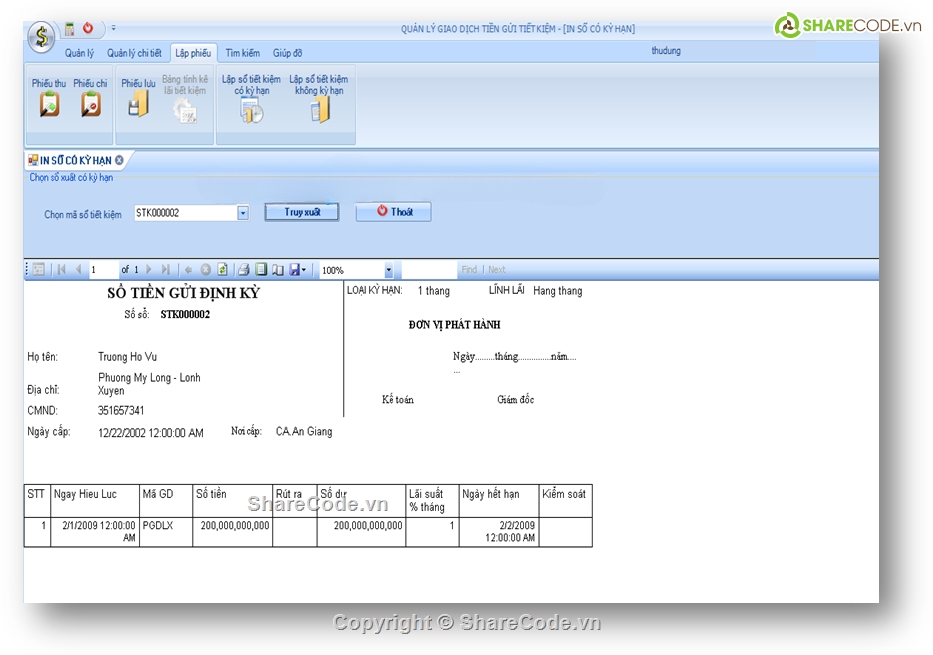Close the IN SỔ CÓ KỲ HẠN tab

120,160
